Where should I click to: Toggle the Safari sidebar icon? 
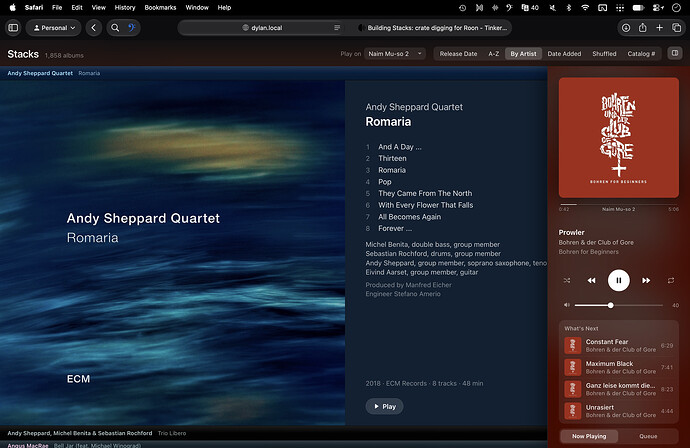coord(13,28)
